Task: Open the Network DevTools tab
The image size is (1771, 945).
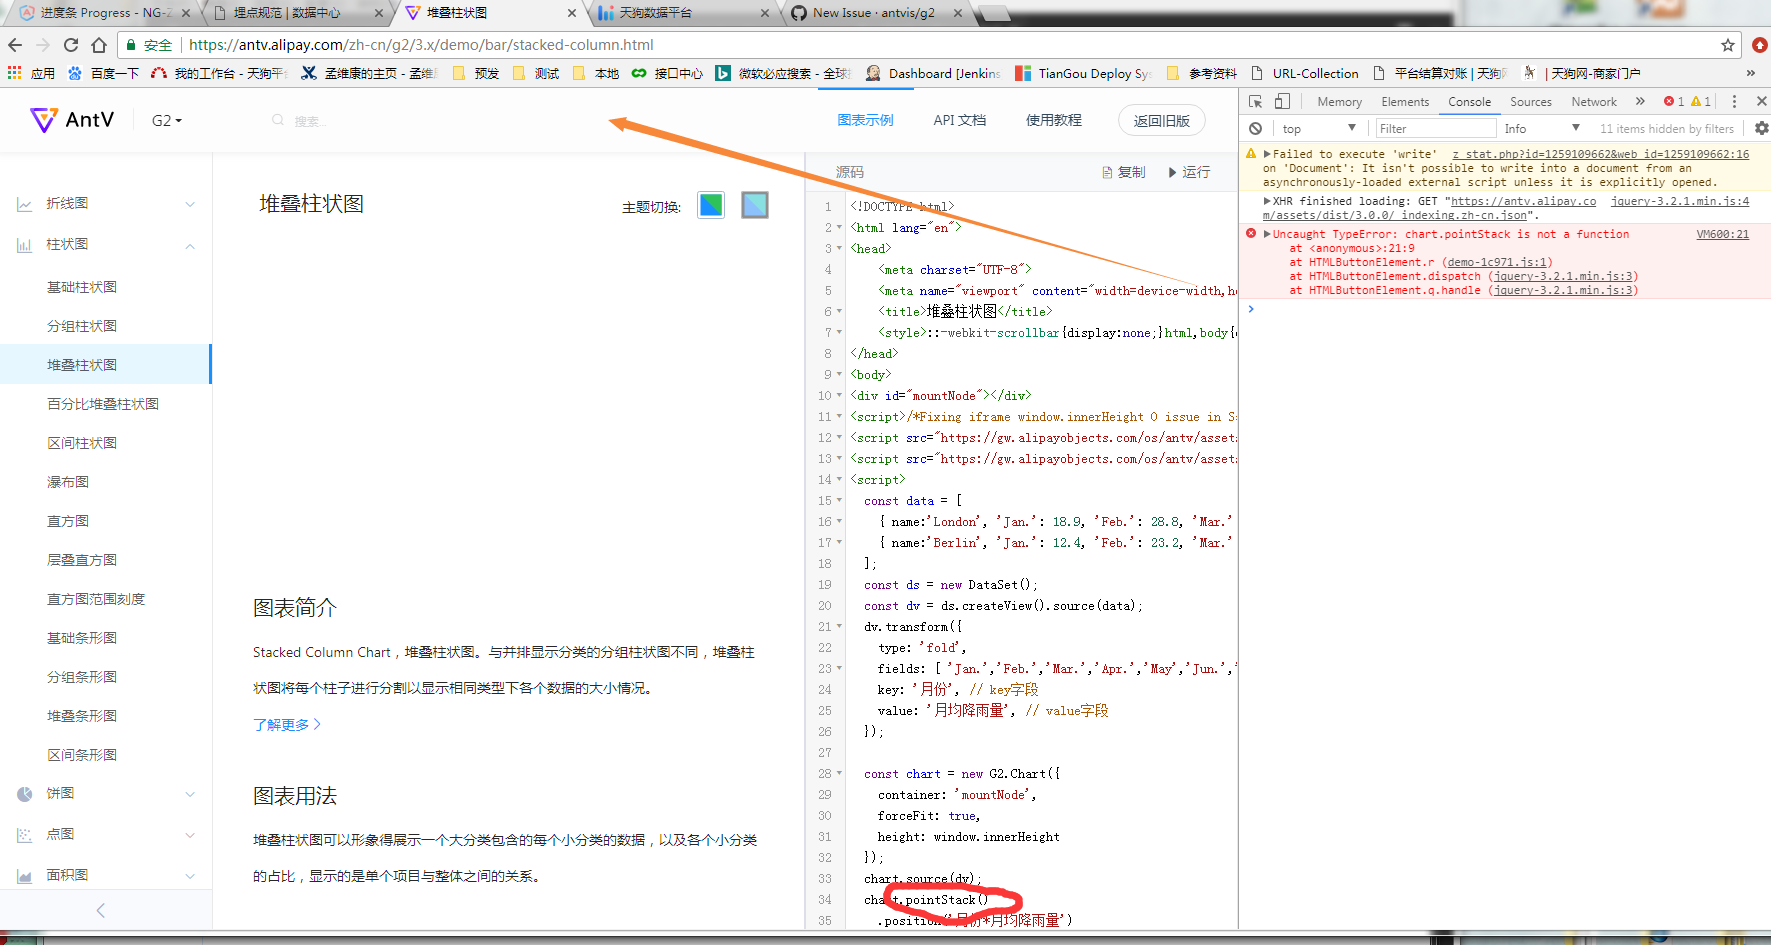Action: (x=1594, y=102)
